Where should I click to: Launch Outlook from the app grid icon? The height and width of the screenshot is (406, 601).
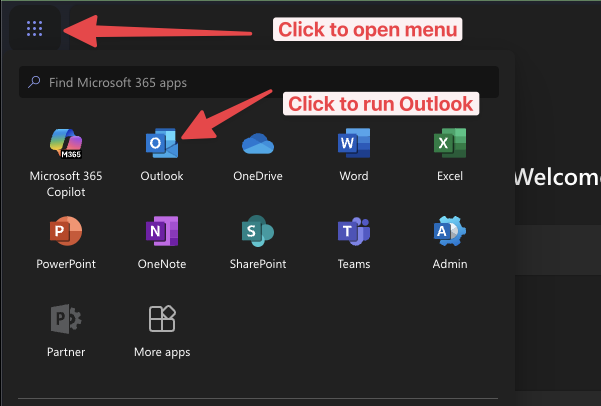[161, 145]
